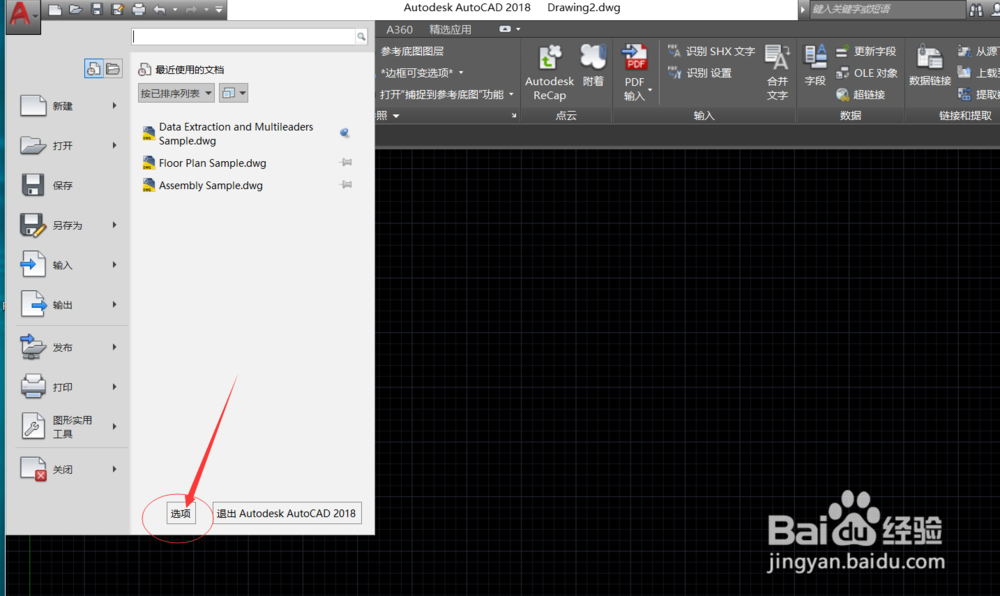The image size is (1000, 596).
Task: Select 保存 (Save) menu item
Action: [x=62, y=185]
